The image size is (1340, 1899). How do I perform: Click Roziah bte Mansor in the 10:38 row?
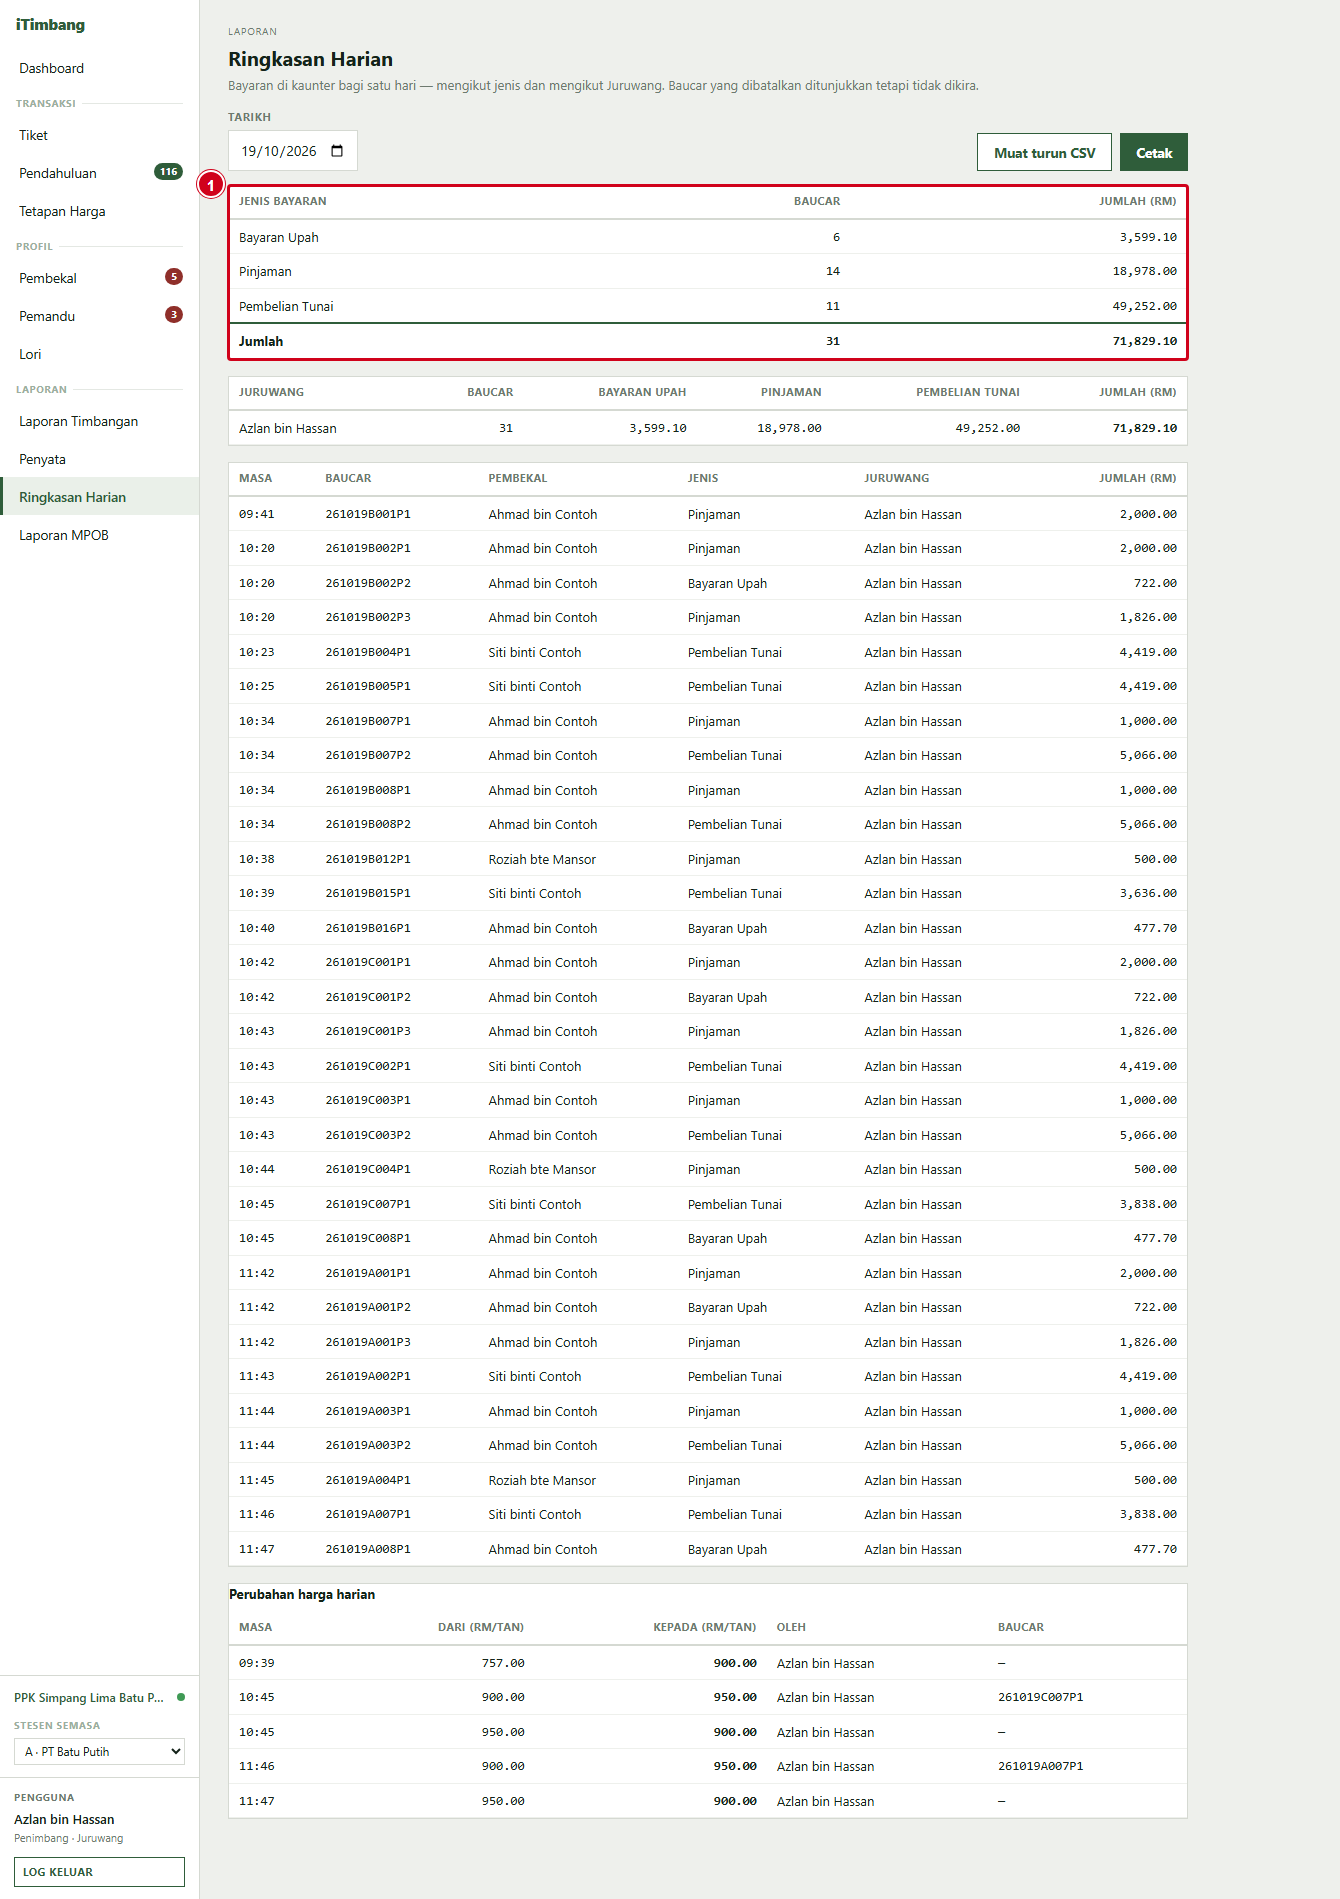(x=542, y=859)
